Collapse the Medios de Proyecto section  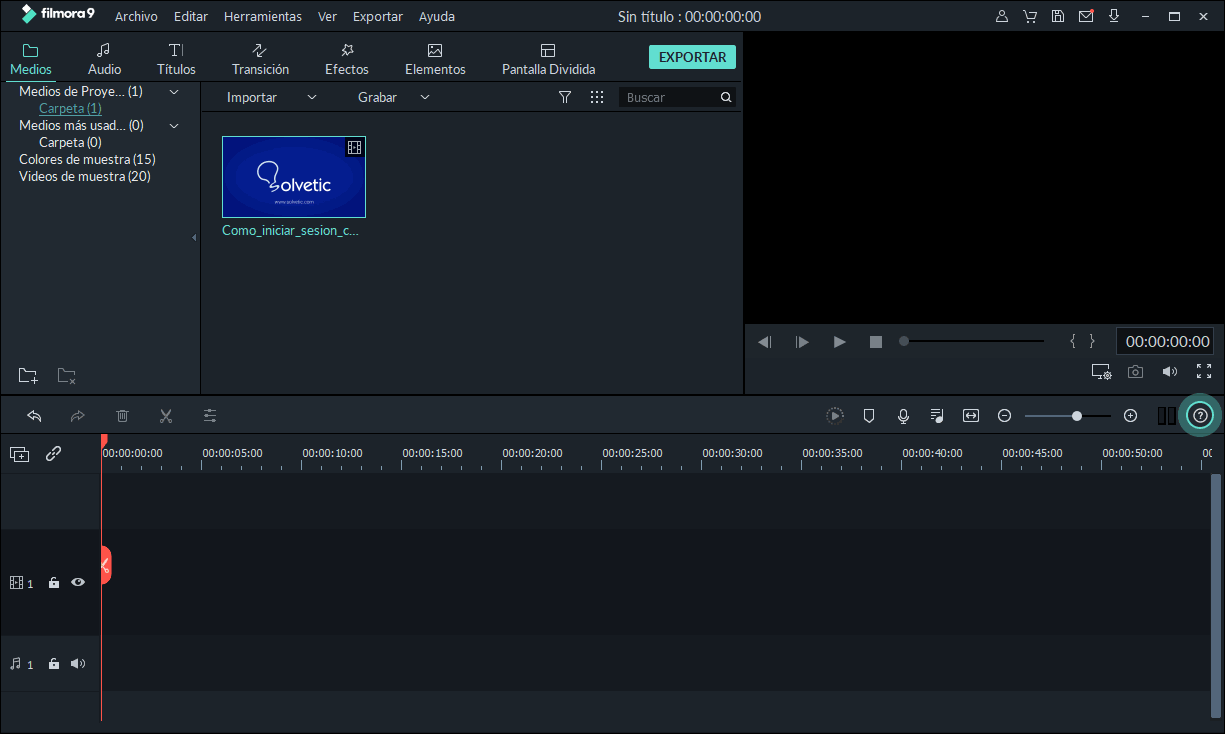coord(173,91)
